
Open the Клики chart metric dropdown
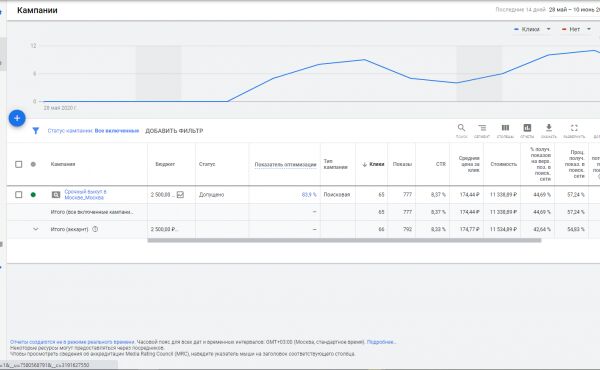coord(532,29)
